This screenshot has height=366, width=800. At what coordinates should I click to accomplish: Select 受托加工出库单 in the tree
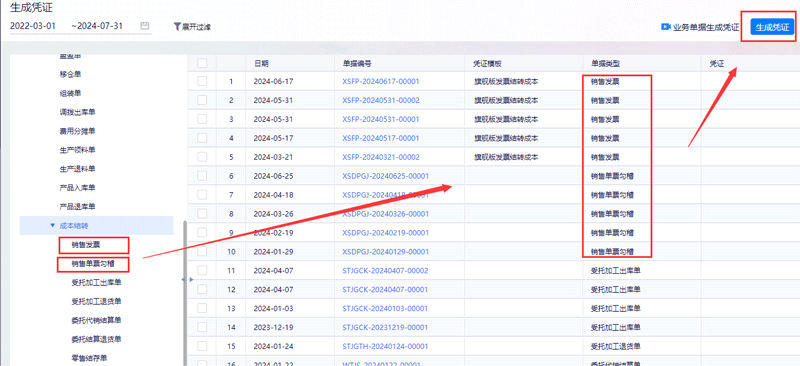pyautogui.click(x=96, y=282)
